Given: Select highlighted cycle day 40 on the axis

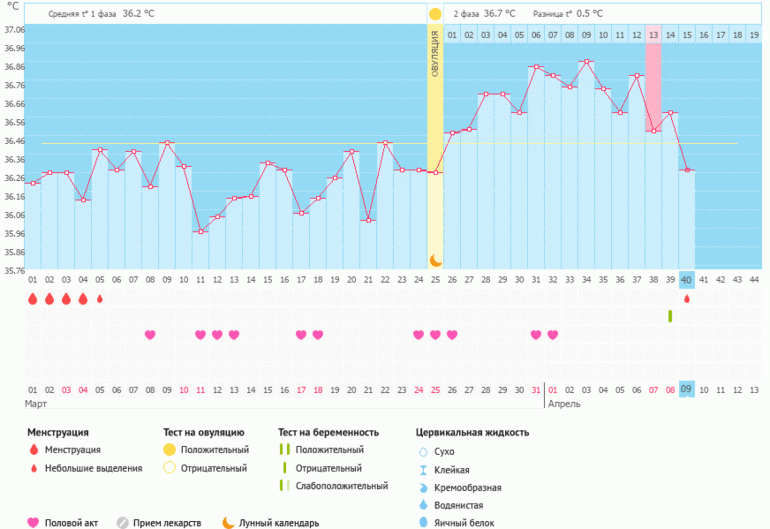Looking at the screenshot, I should [x=686, y=279].
